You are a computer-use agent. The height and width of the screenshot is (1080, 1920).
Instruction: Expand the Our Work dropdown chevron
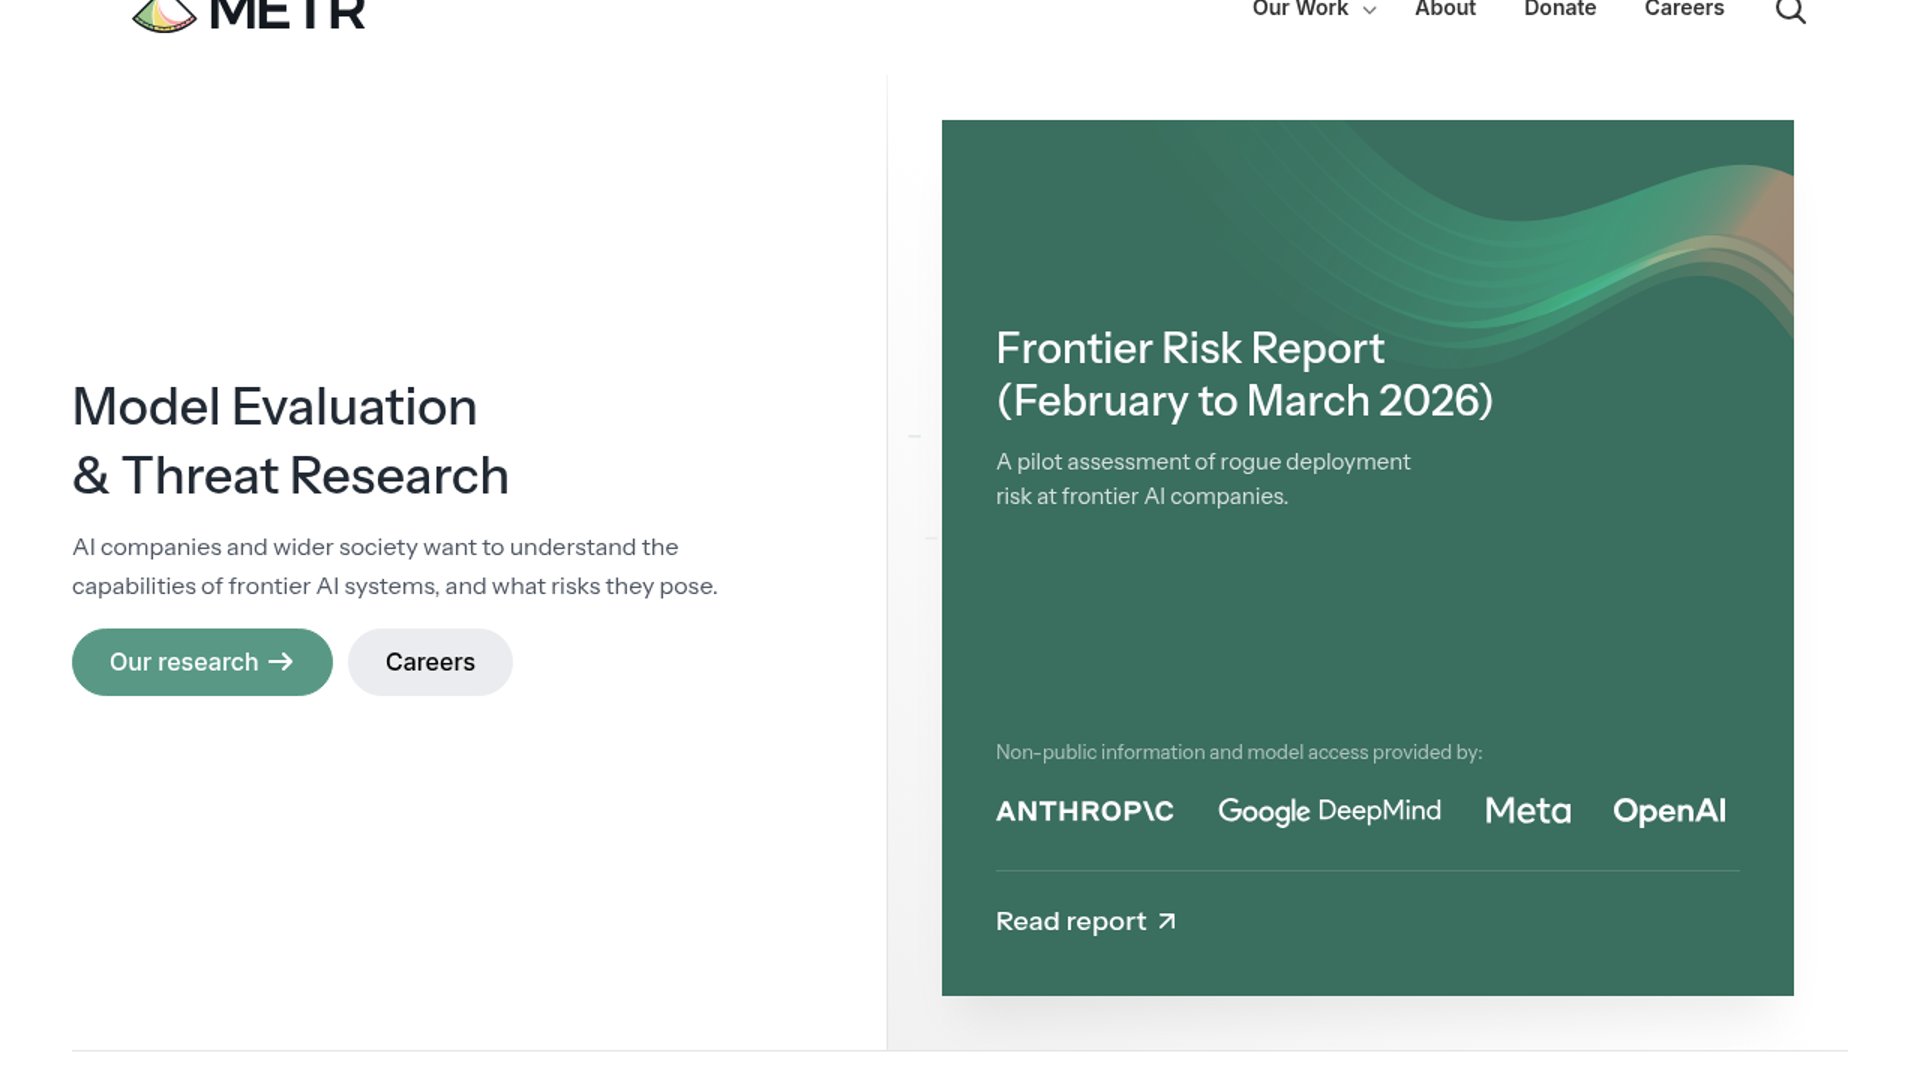coord(1370,10)
